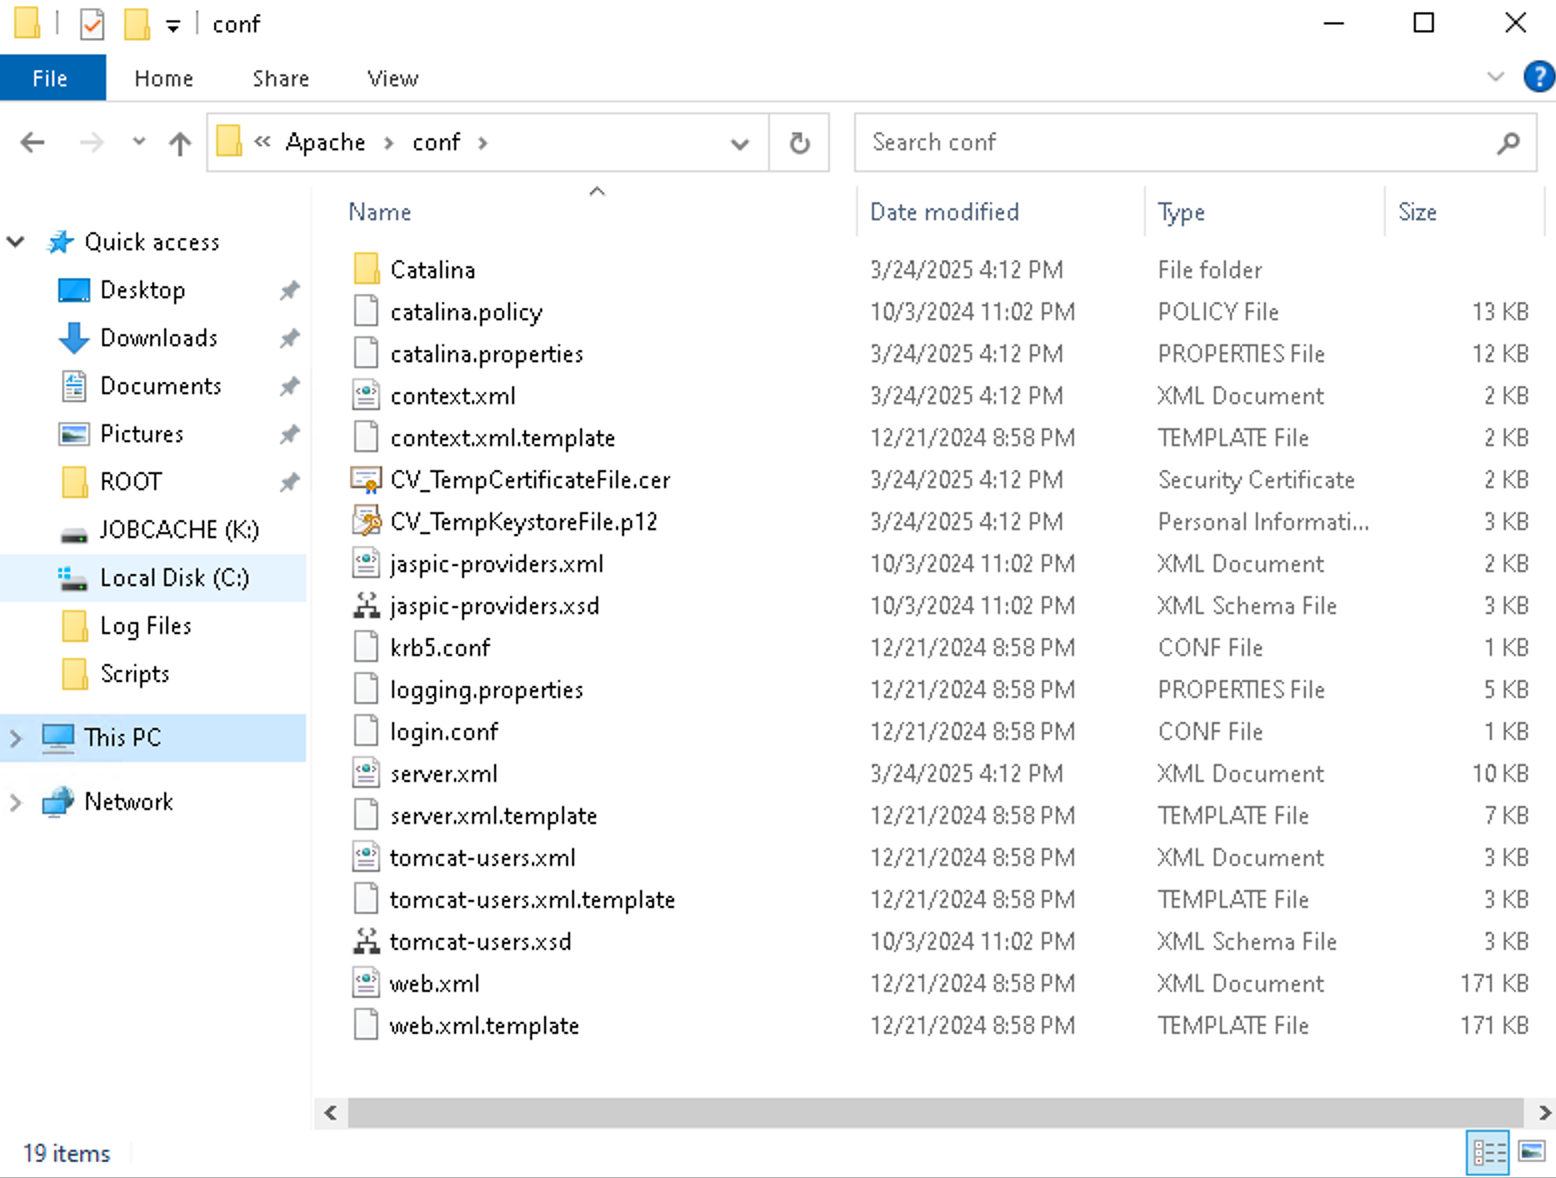This screenshot has height=1178, width=1556.
Task: Select the server.xml file icon
Action: (366, 773)
